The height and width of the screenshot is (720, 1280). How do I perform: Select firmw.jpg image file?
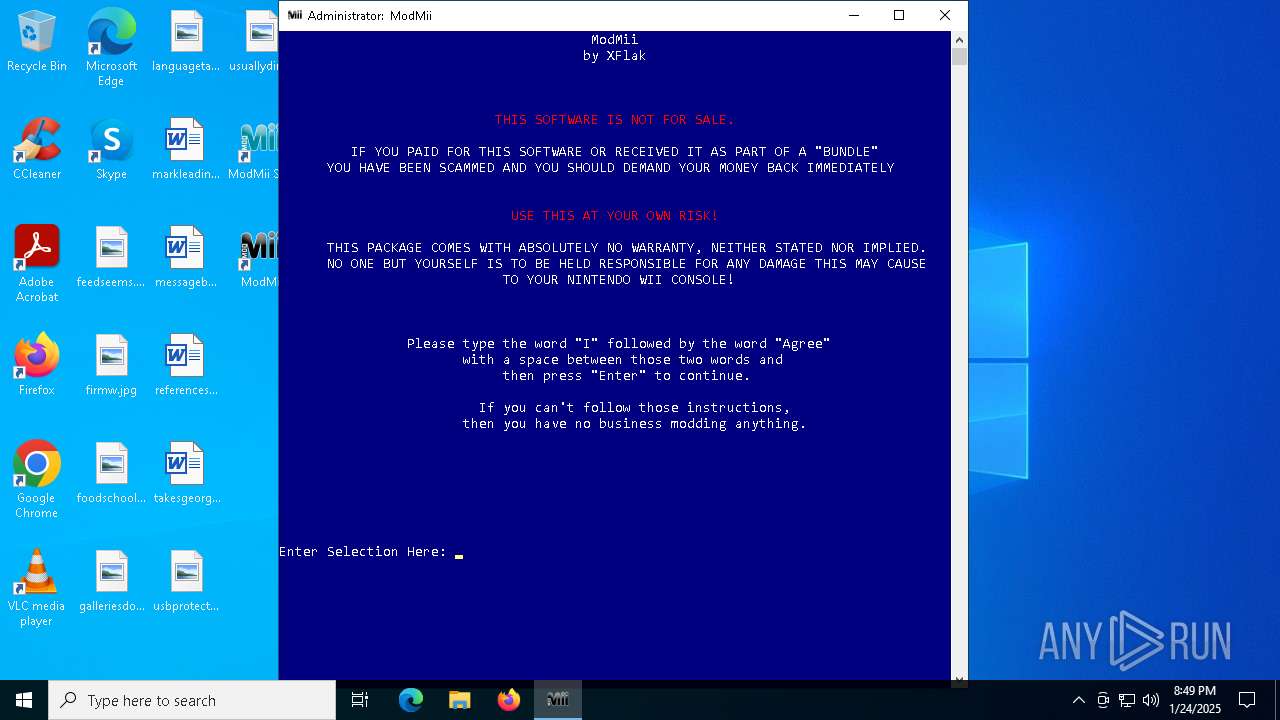pos(111,365)
